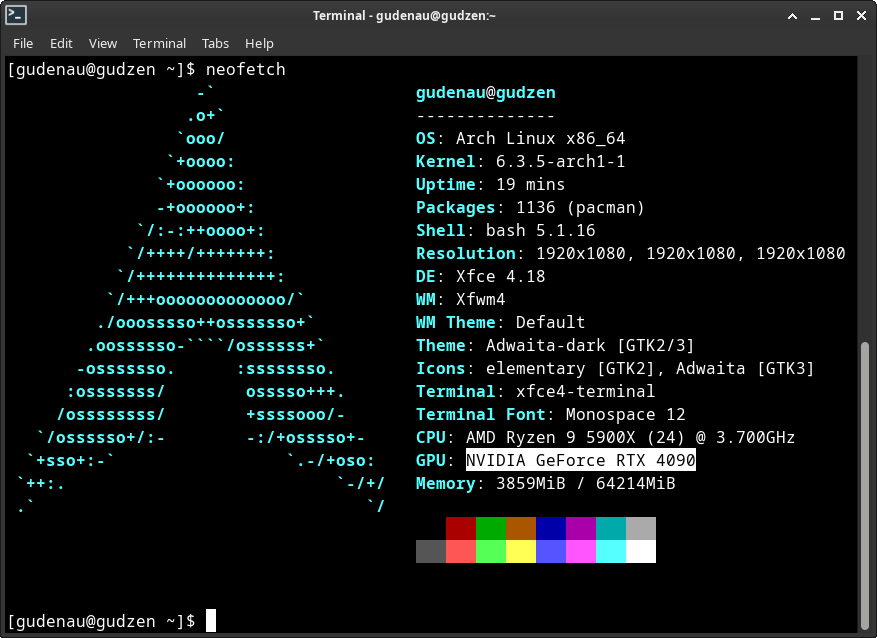
Task: Click the Icons line with elementary
Action: click(615, 368)
